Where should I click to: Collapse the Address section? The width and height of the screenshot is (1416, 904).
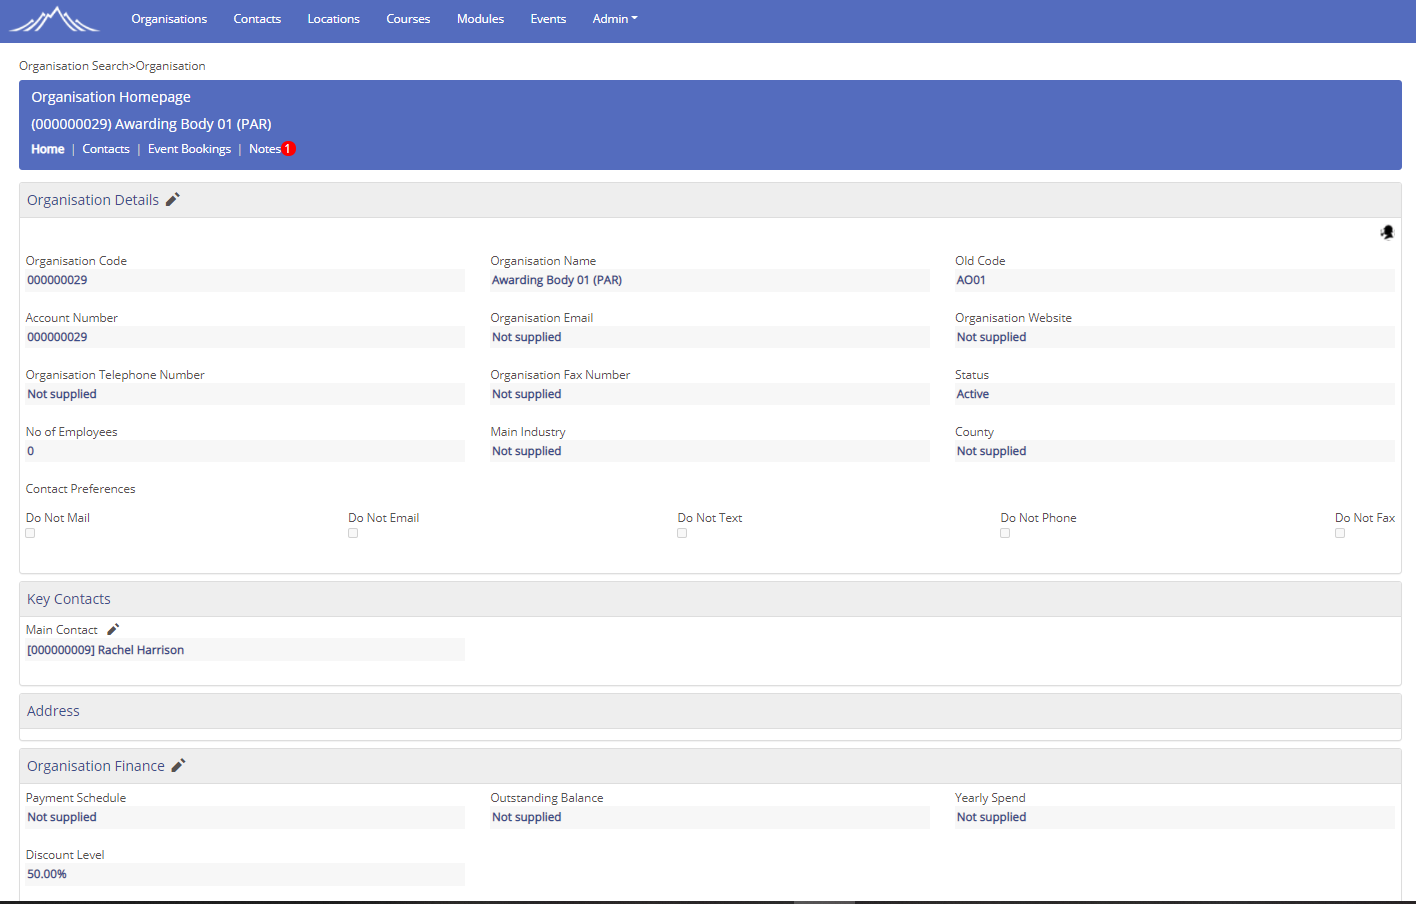coord(53,710)
